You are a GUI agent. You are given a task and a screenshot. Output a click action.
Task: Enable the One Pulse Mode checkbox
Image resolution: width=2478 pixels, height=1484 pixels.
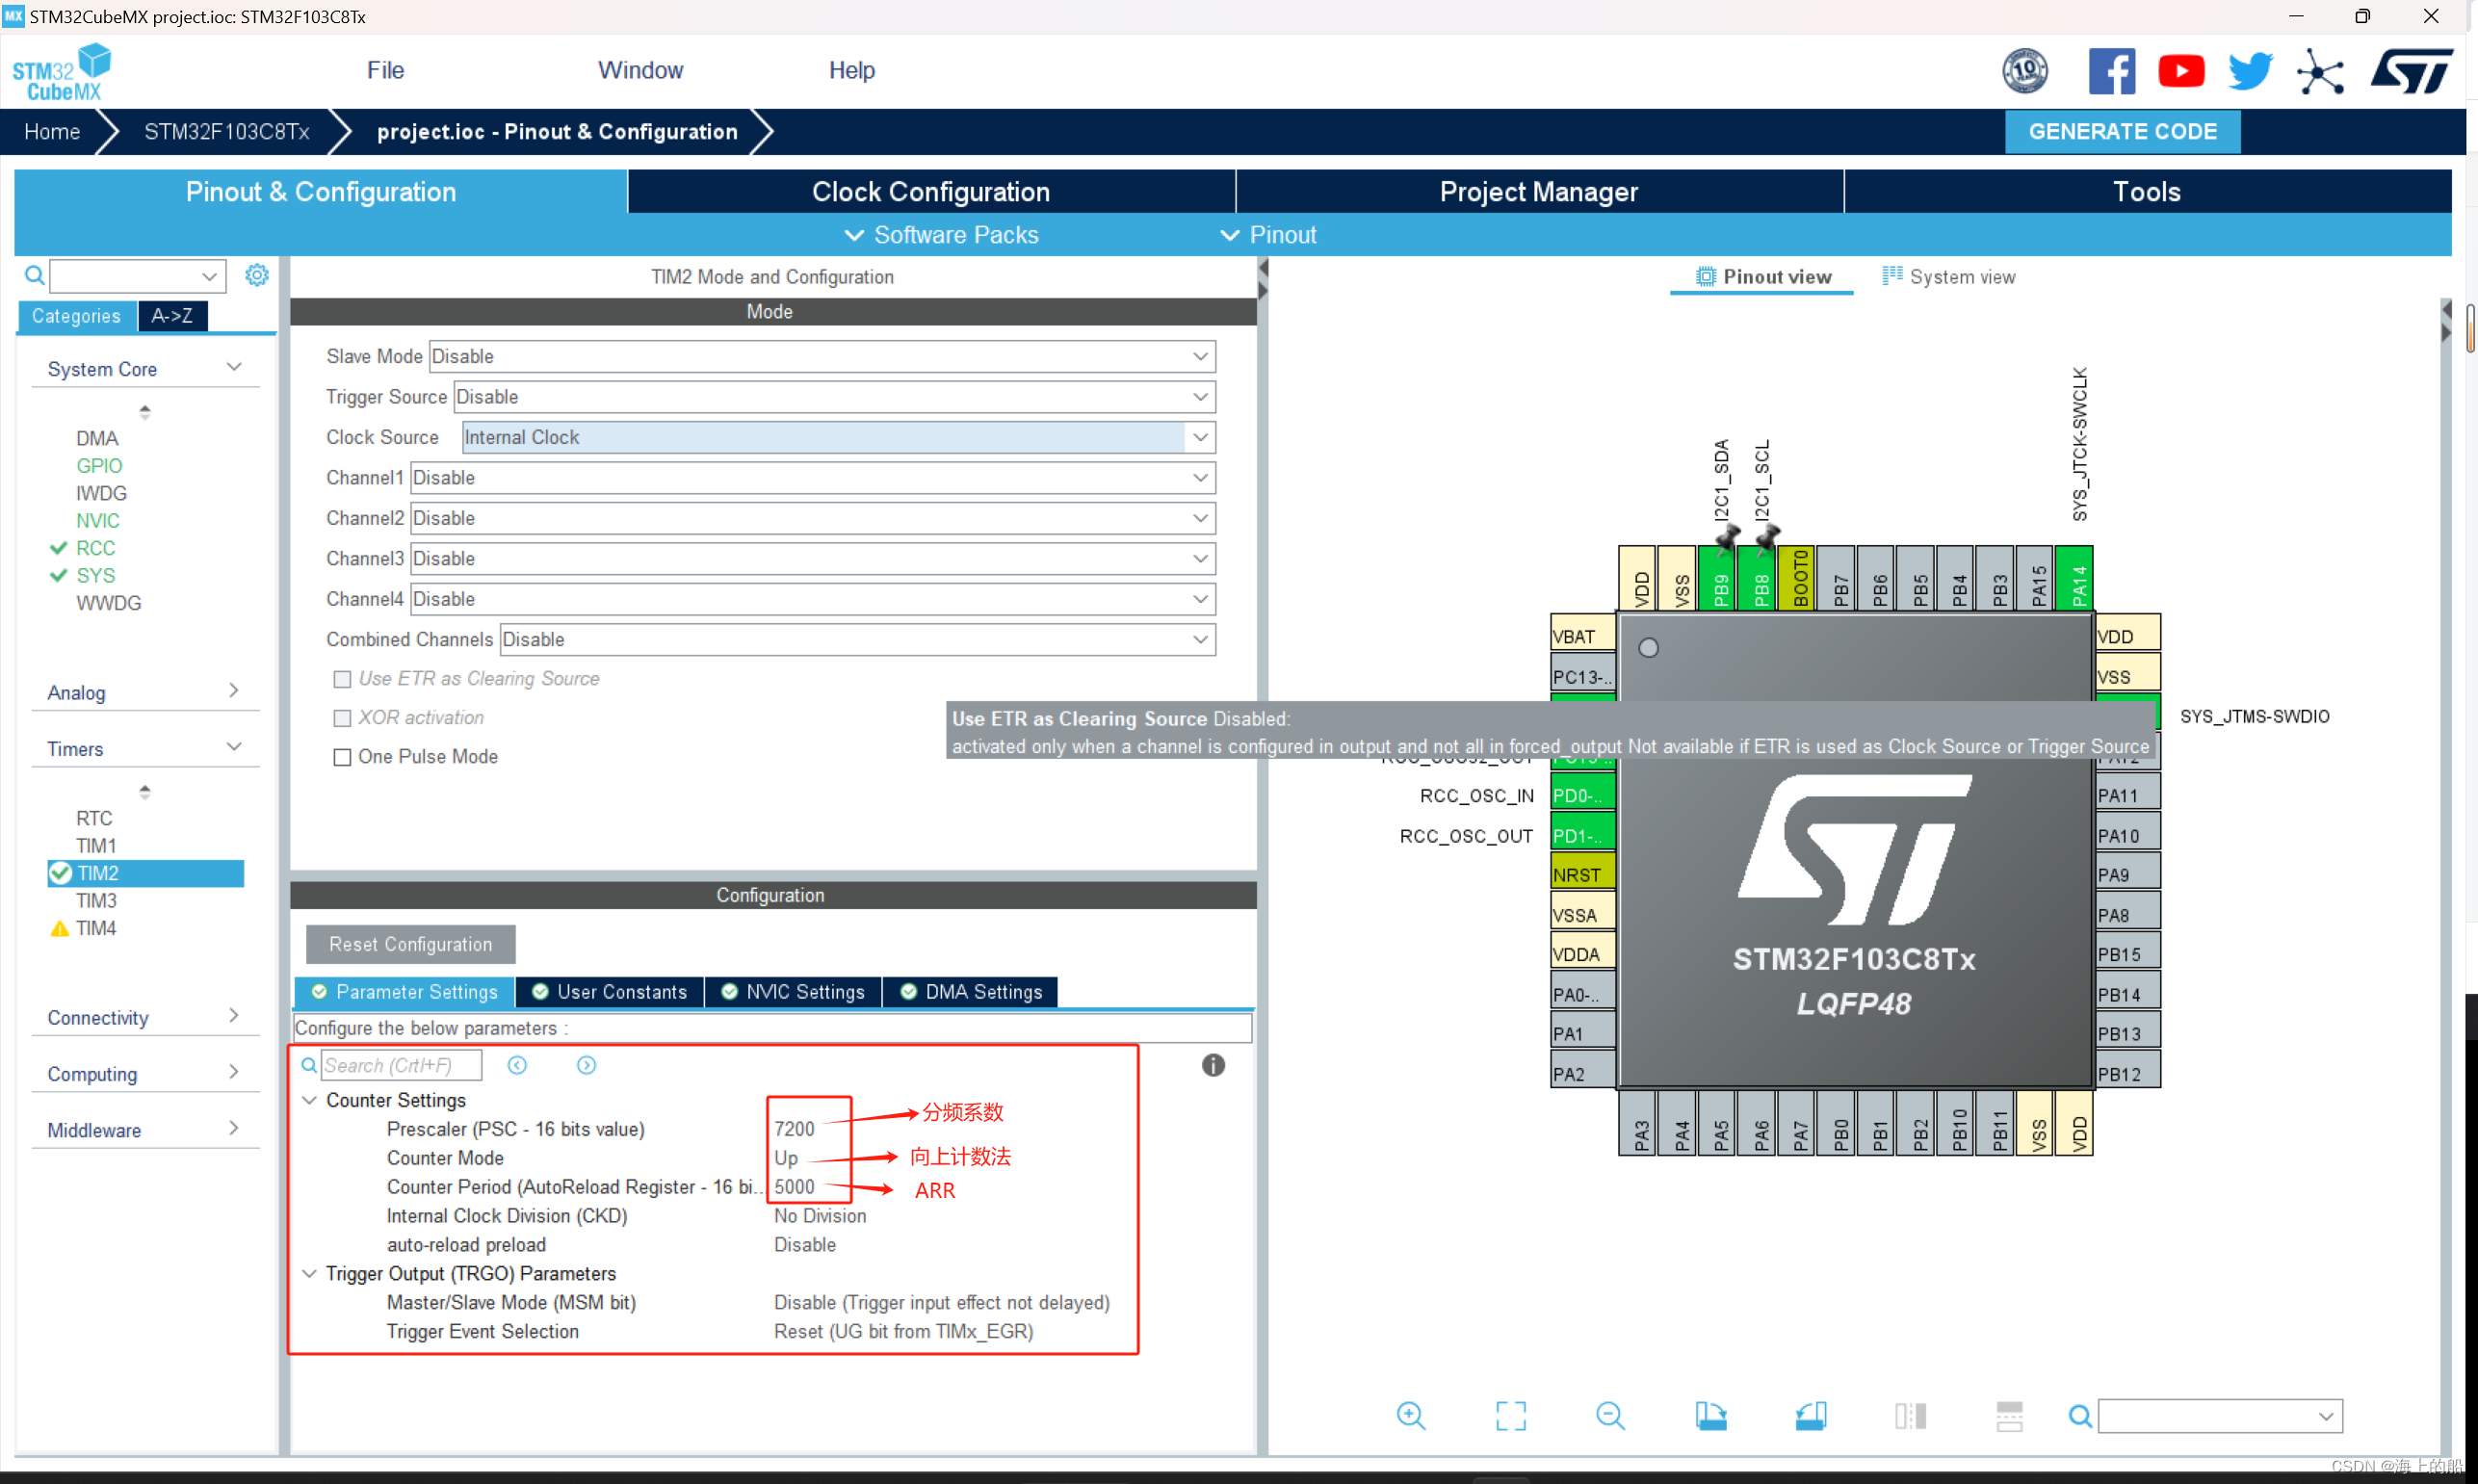point(342,757)
